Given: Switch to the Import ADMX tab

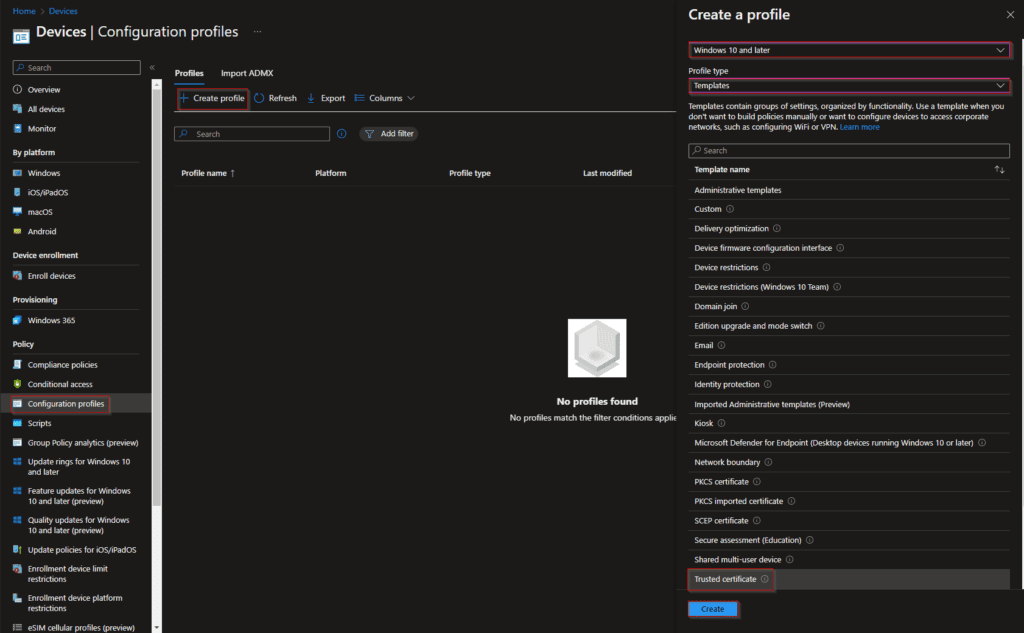Looking at the screenshot, I should [x=247, y=73].
